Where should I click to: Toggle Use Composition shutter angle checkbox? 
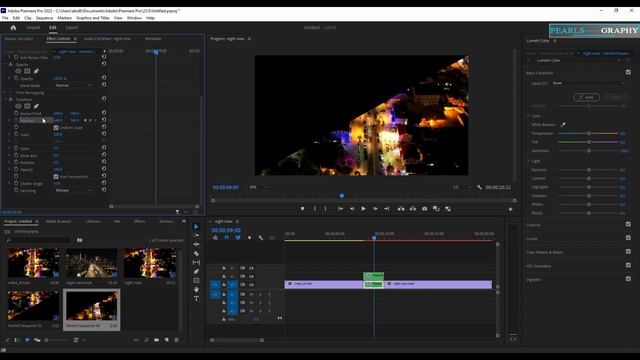[x=56, y=176]
